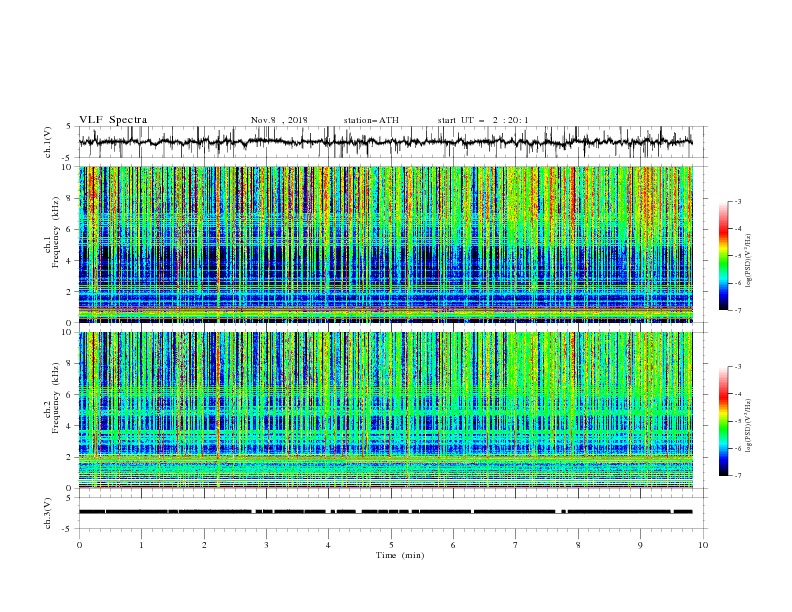Image resolution: width=792 pixels, height=612 pixels.
Task: Select the "Nov.8 , 2018" date text
Action: click(279, 120)
